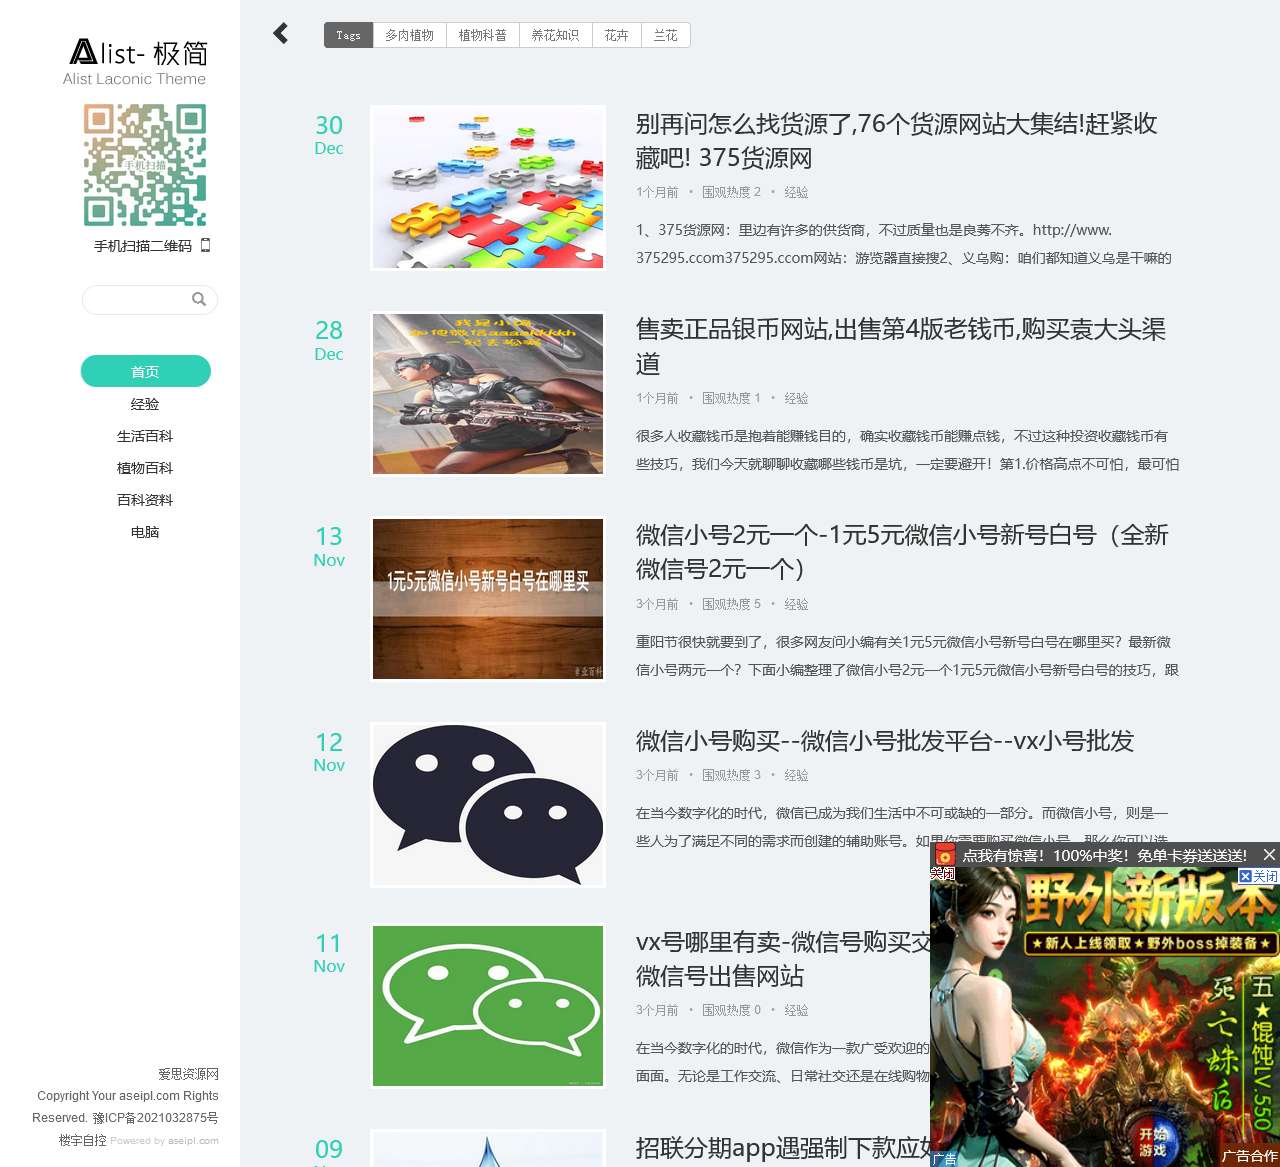Image resolution: width=1280 pixels, height=1167 pixels.
Task: Open the 生活百科 menu item
Action: click(x=145, y=436)
